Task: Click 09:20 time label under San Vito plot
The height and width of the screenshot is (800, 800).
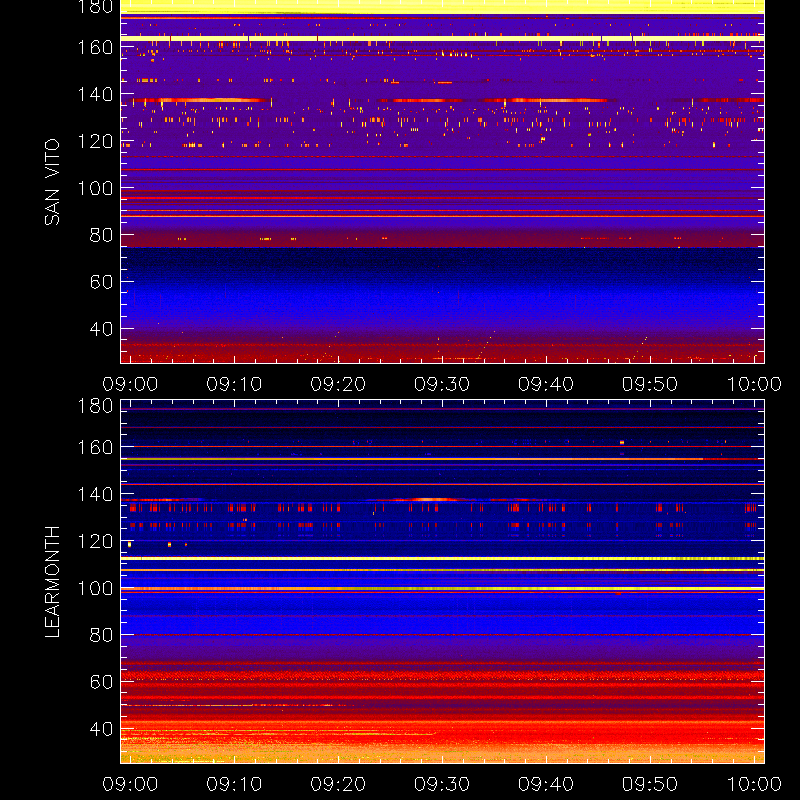Action: tap(338, 384)
